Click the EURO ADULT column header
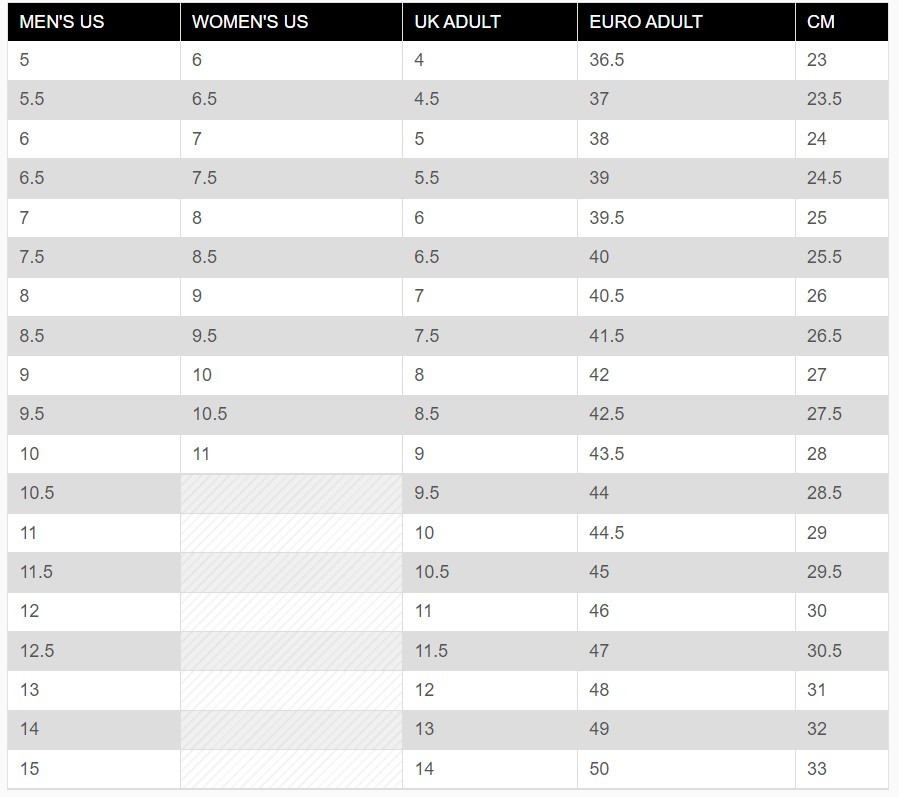The width and height of the screenshot is (899, 797). coord(686,22)
